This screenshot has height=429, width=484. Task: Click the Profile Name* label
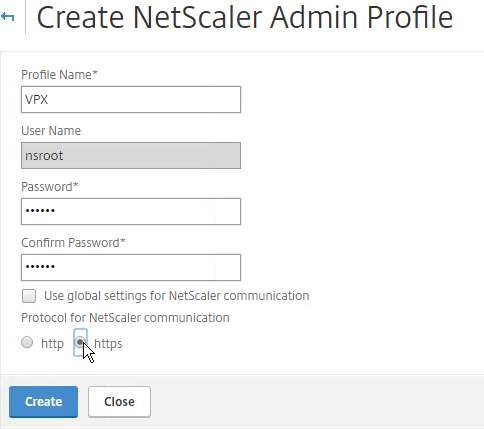coord(59,75)
